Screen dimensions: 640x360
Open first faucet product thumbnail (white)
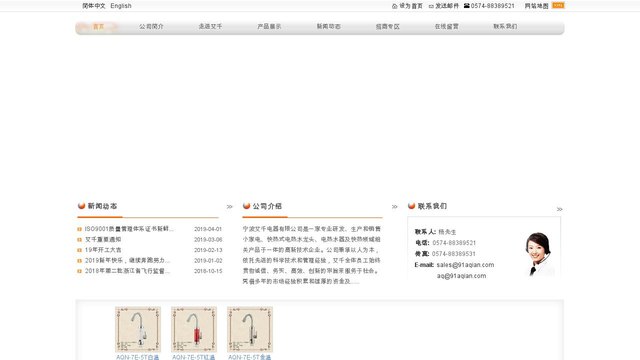(x=138, y=329)
